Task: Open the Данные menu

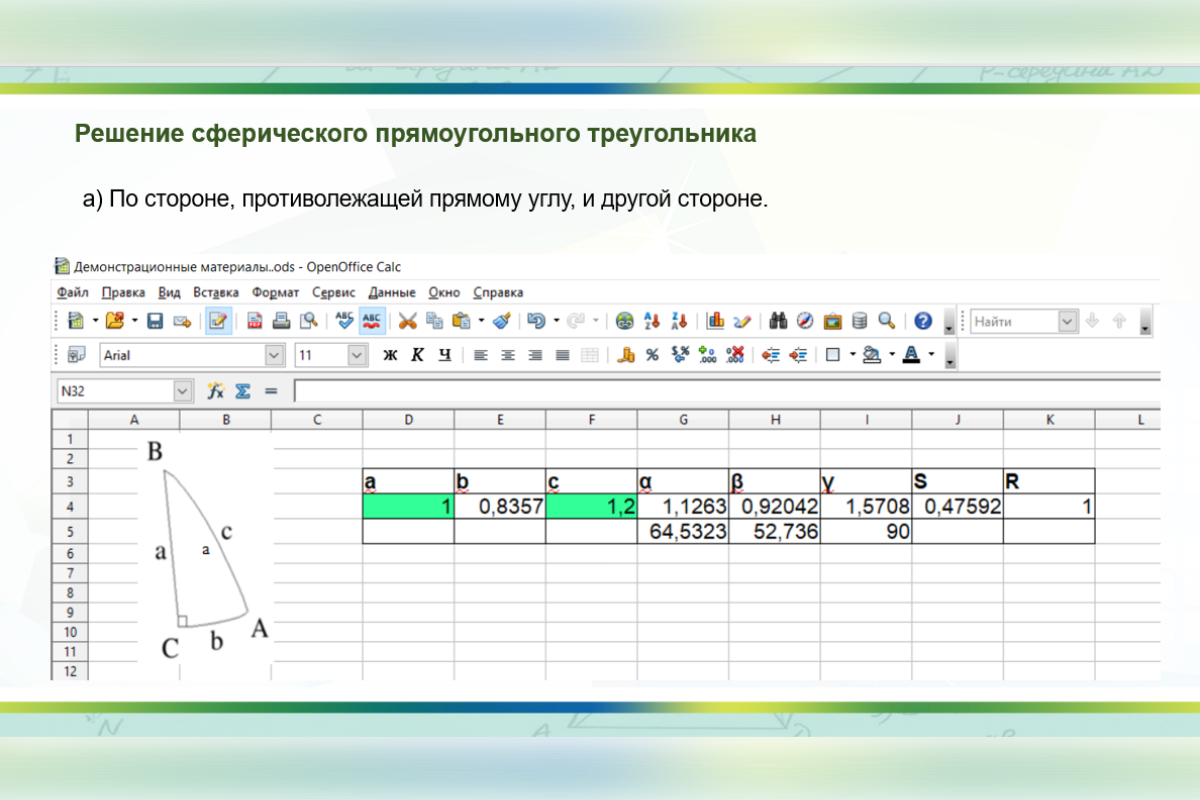Action: [392, 293]
